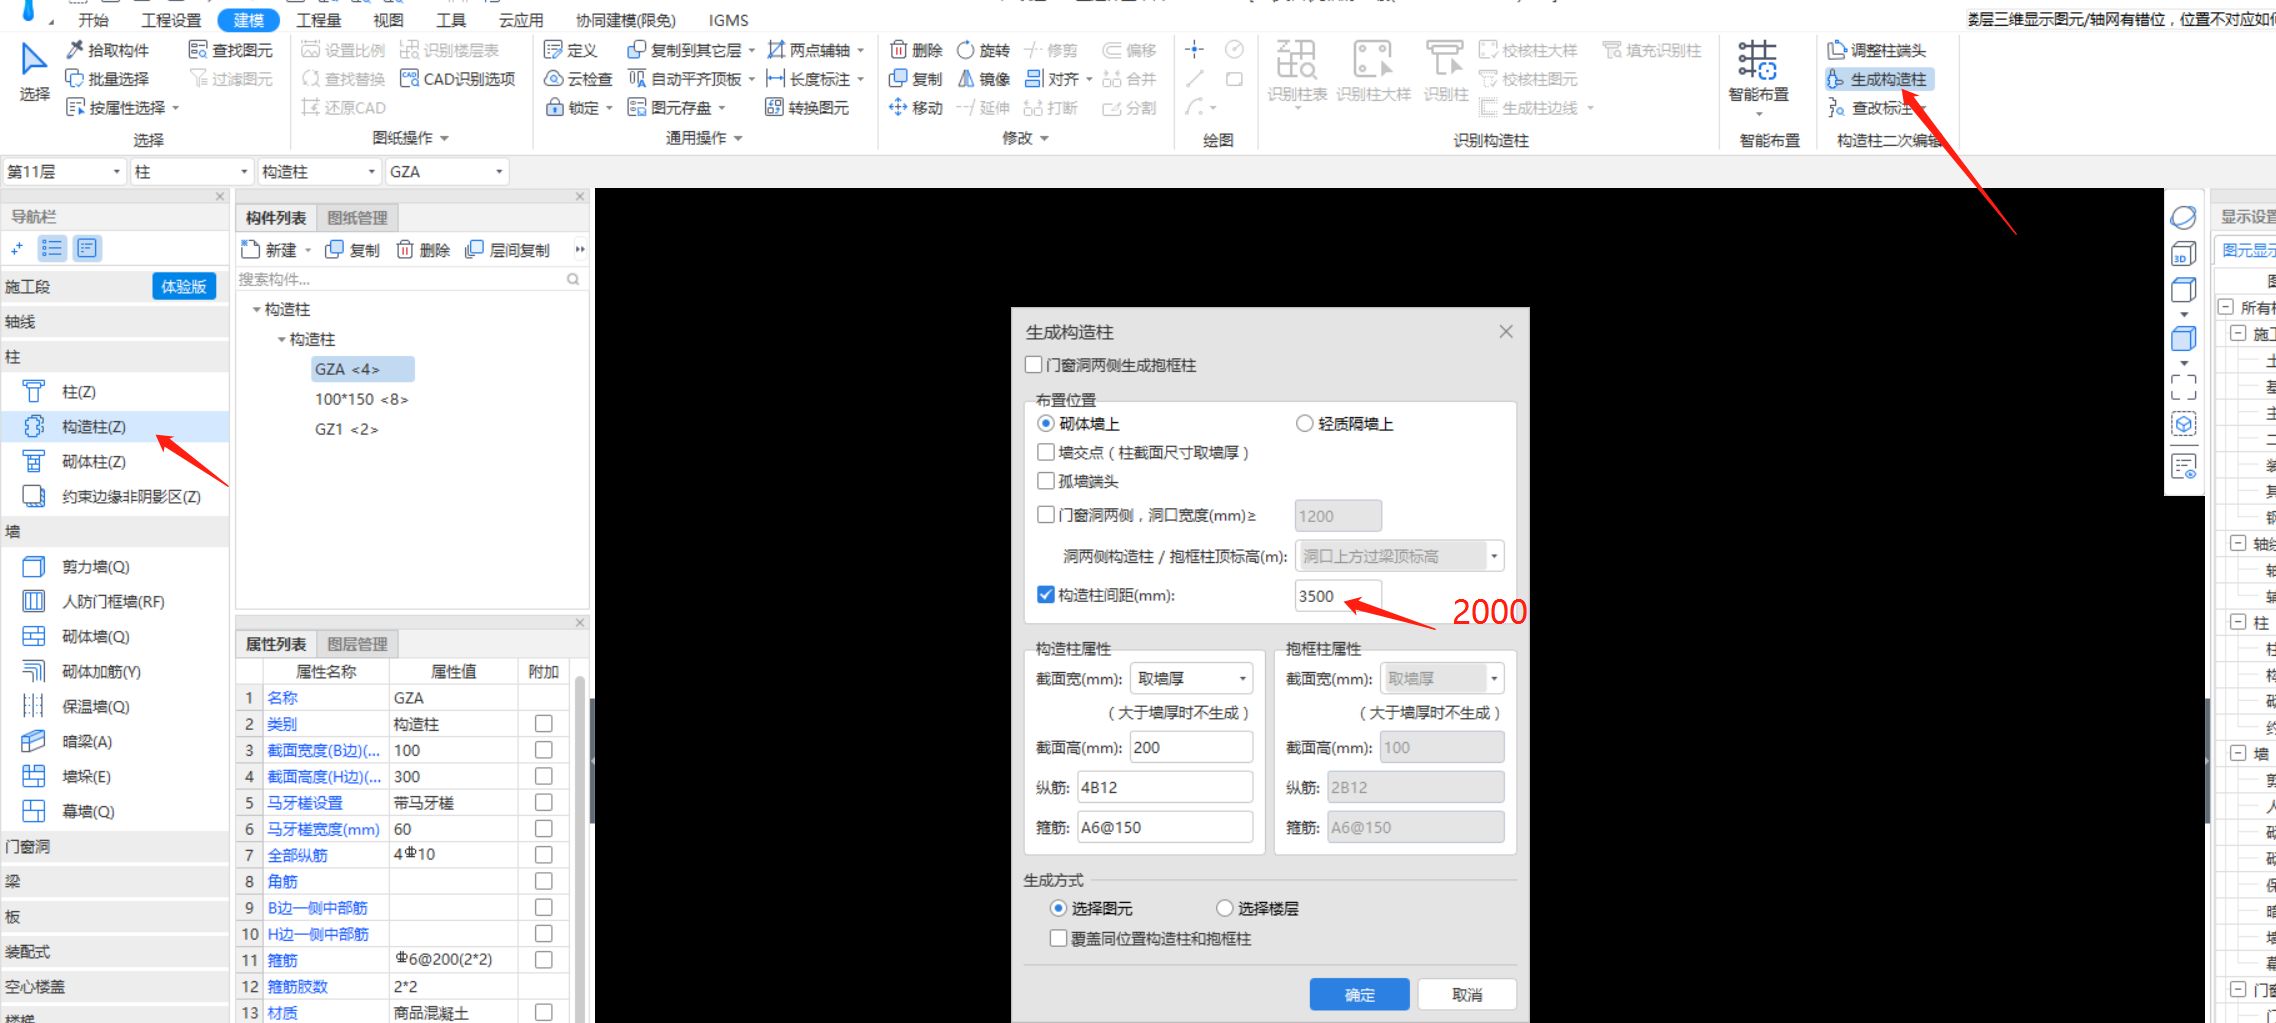Click the 批量选择 tool
The image size is (2276, 1023).
(107, 79)
